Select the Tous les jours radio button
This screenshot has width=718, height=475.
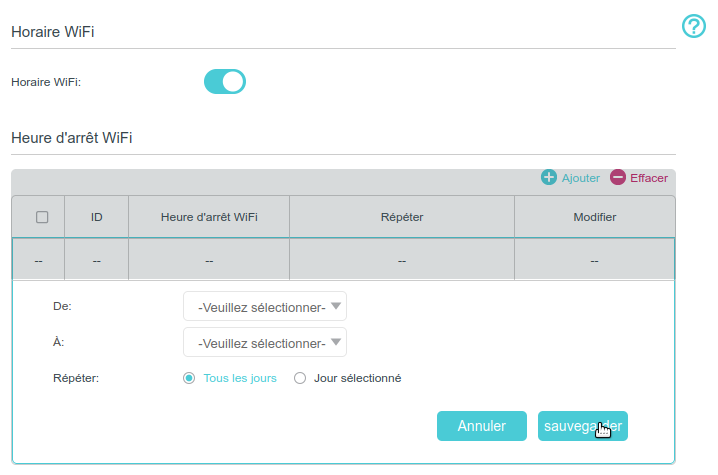pos(189,379)
